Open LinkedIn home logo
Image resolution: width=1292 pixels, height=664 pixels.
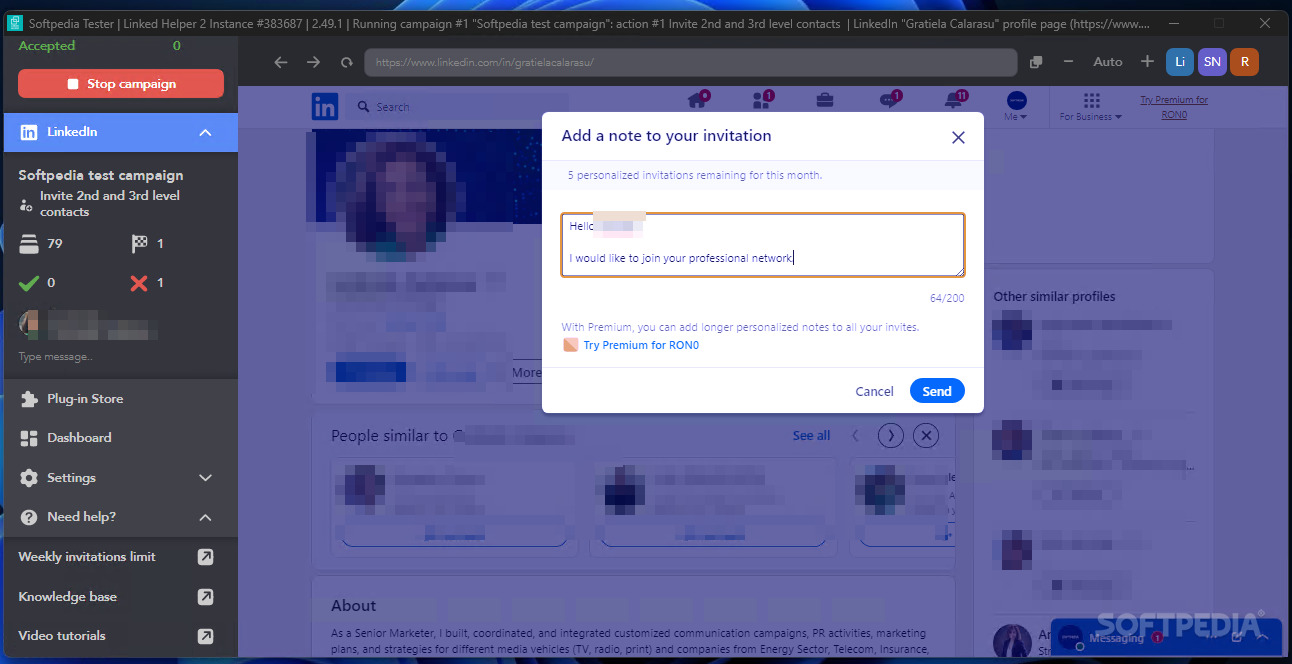(325, 107)
